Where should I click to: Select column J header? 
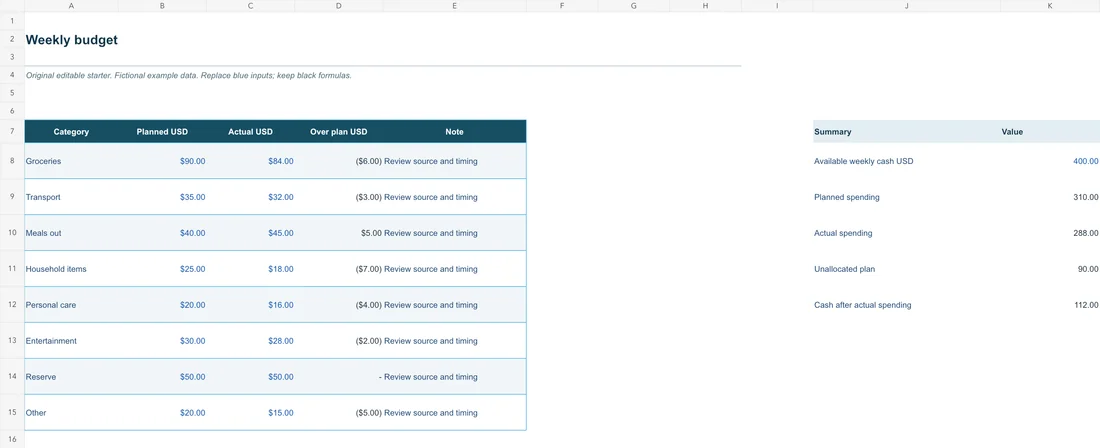(907, 6)
